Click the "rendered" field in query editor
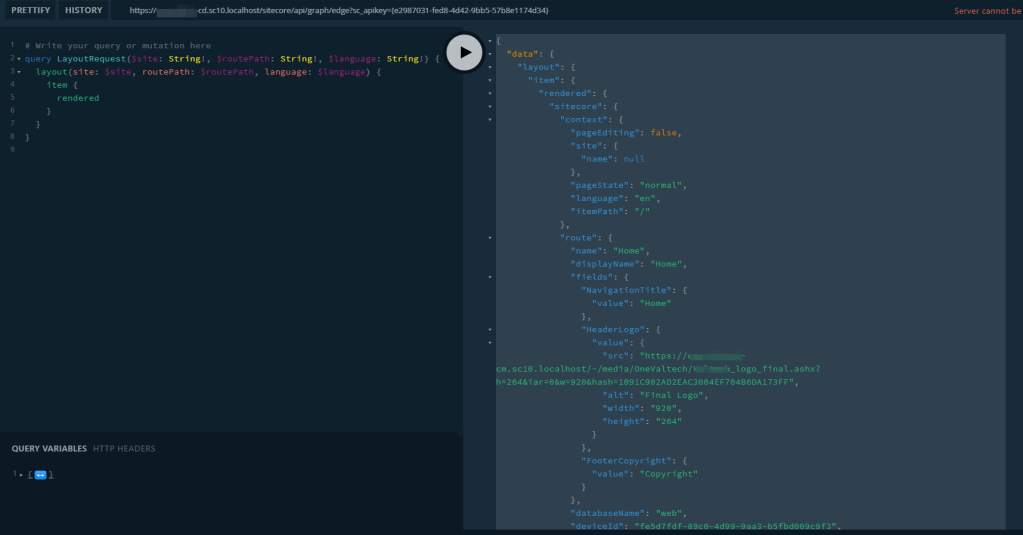 [x=78, y=98]
